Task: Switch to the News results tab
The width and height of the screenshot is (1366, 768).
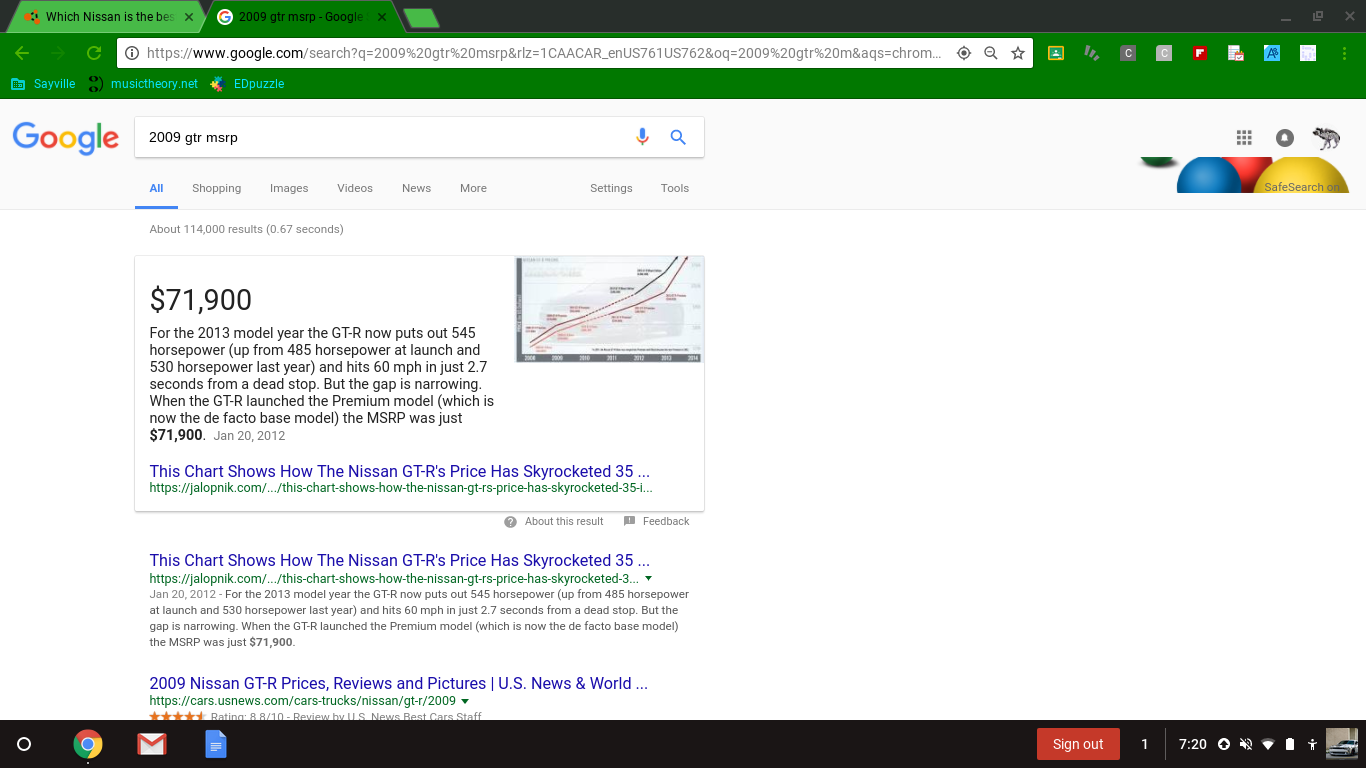Action: pos(417,188)
